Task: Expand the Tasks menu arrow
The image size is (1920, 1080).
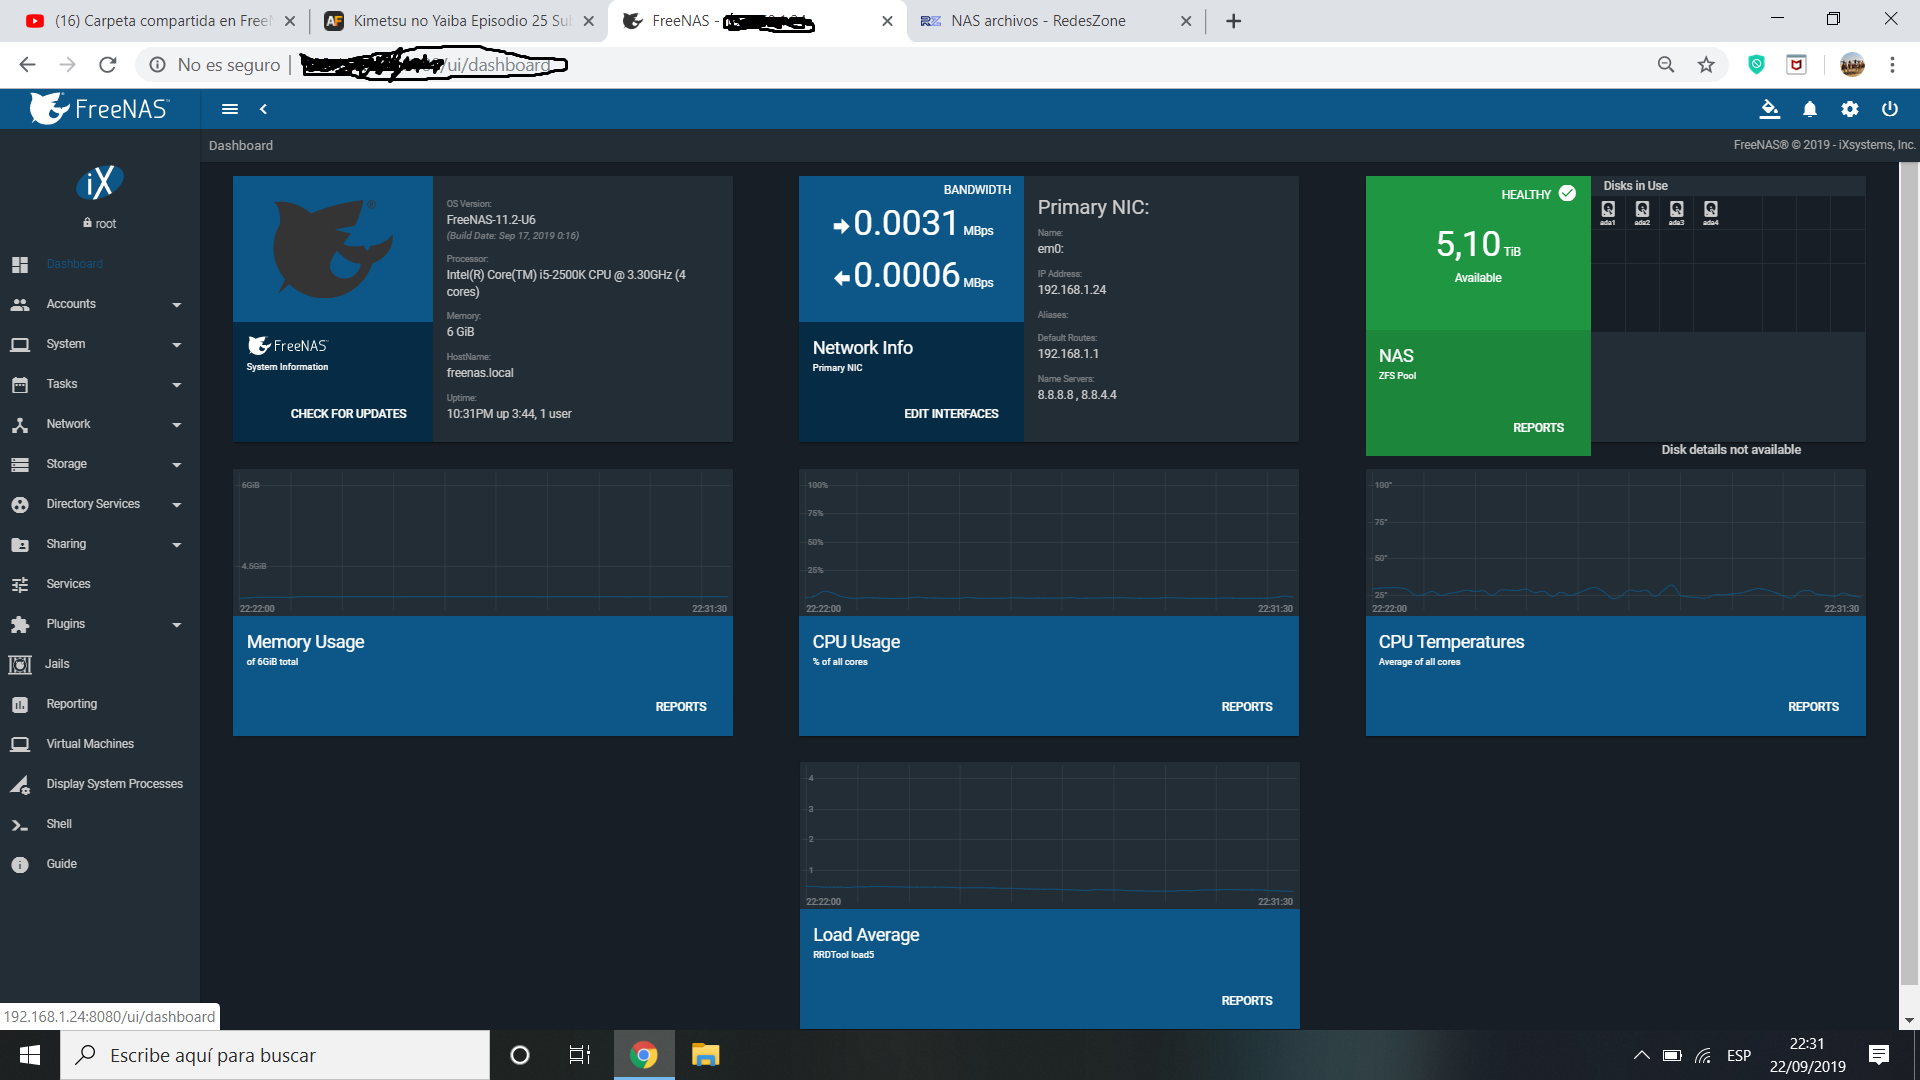Action: tap(177, 385)
